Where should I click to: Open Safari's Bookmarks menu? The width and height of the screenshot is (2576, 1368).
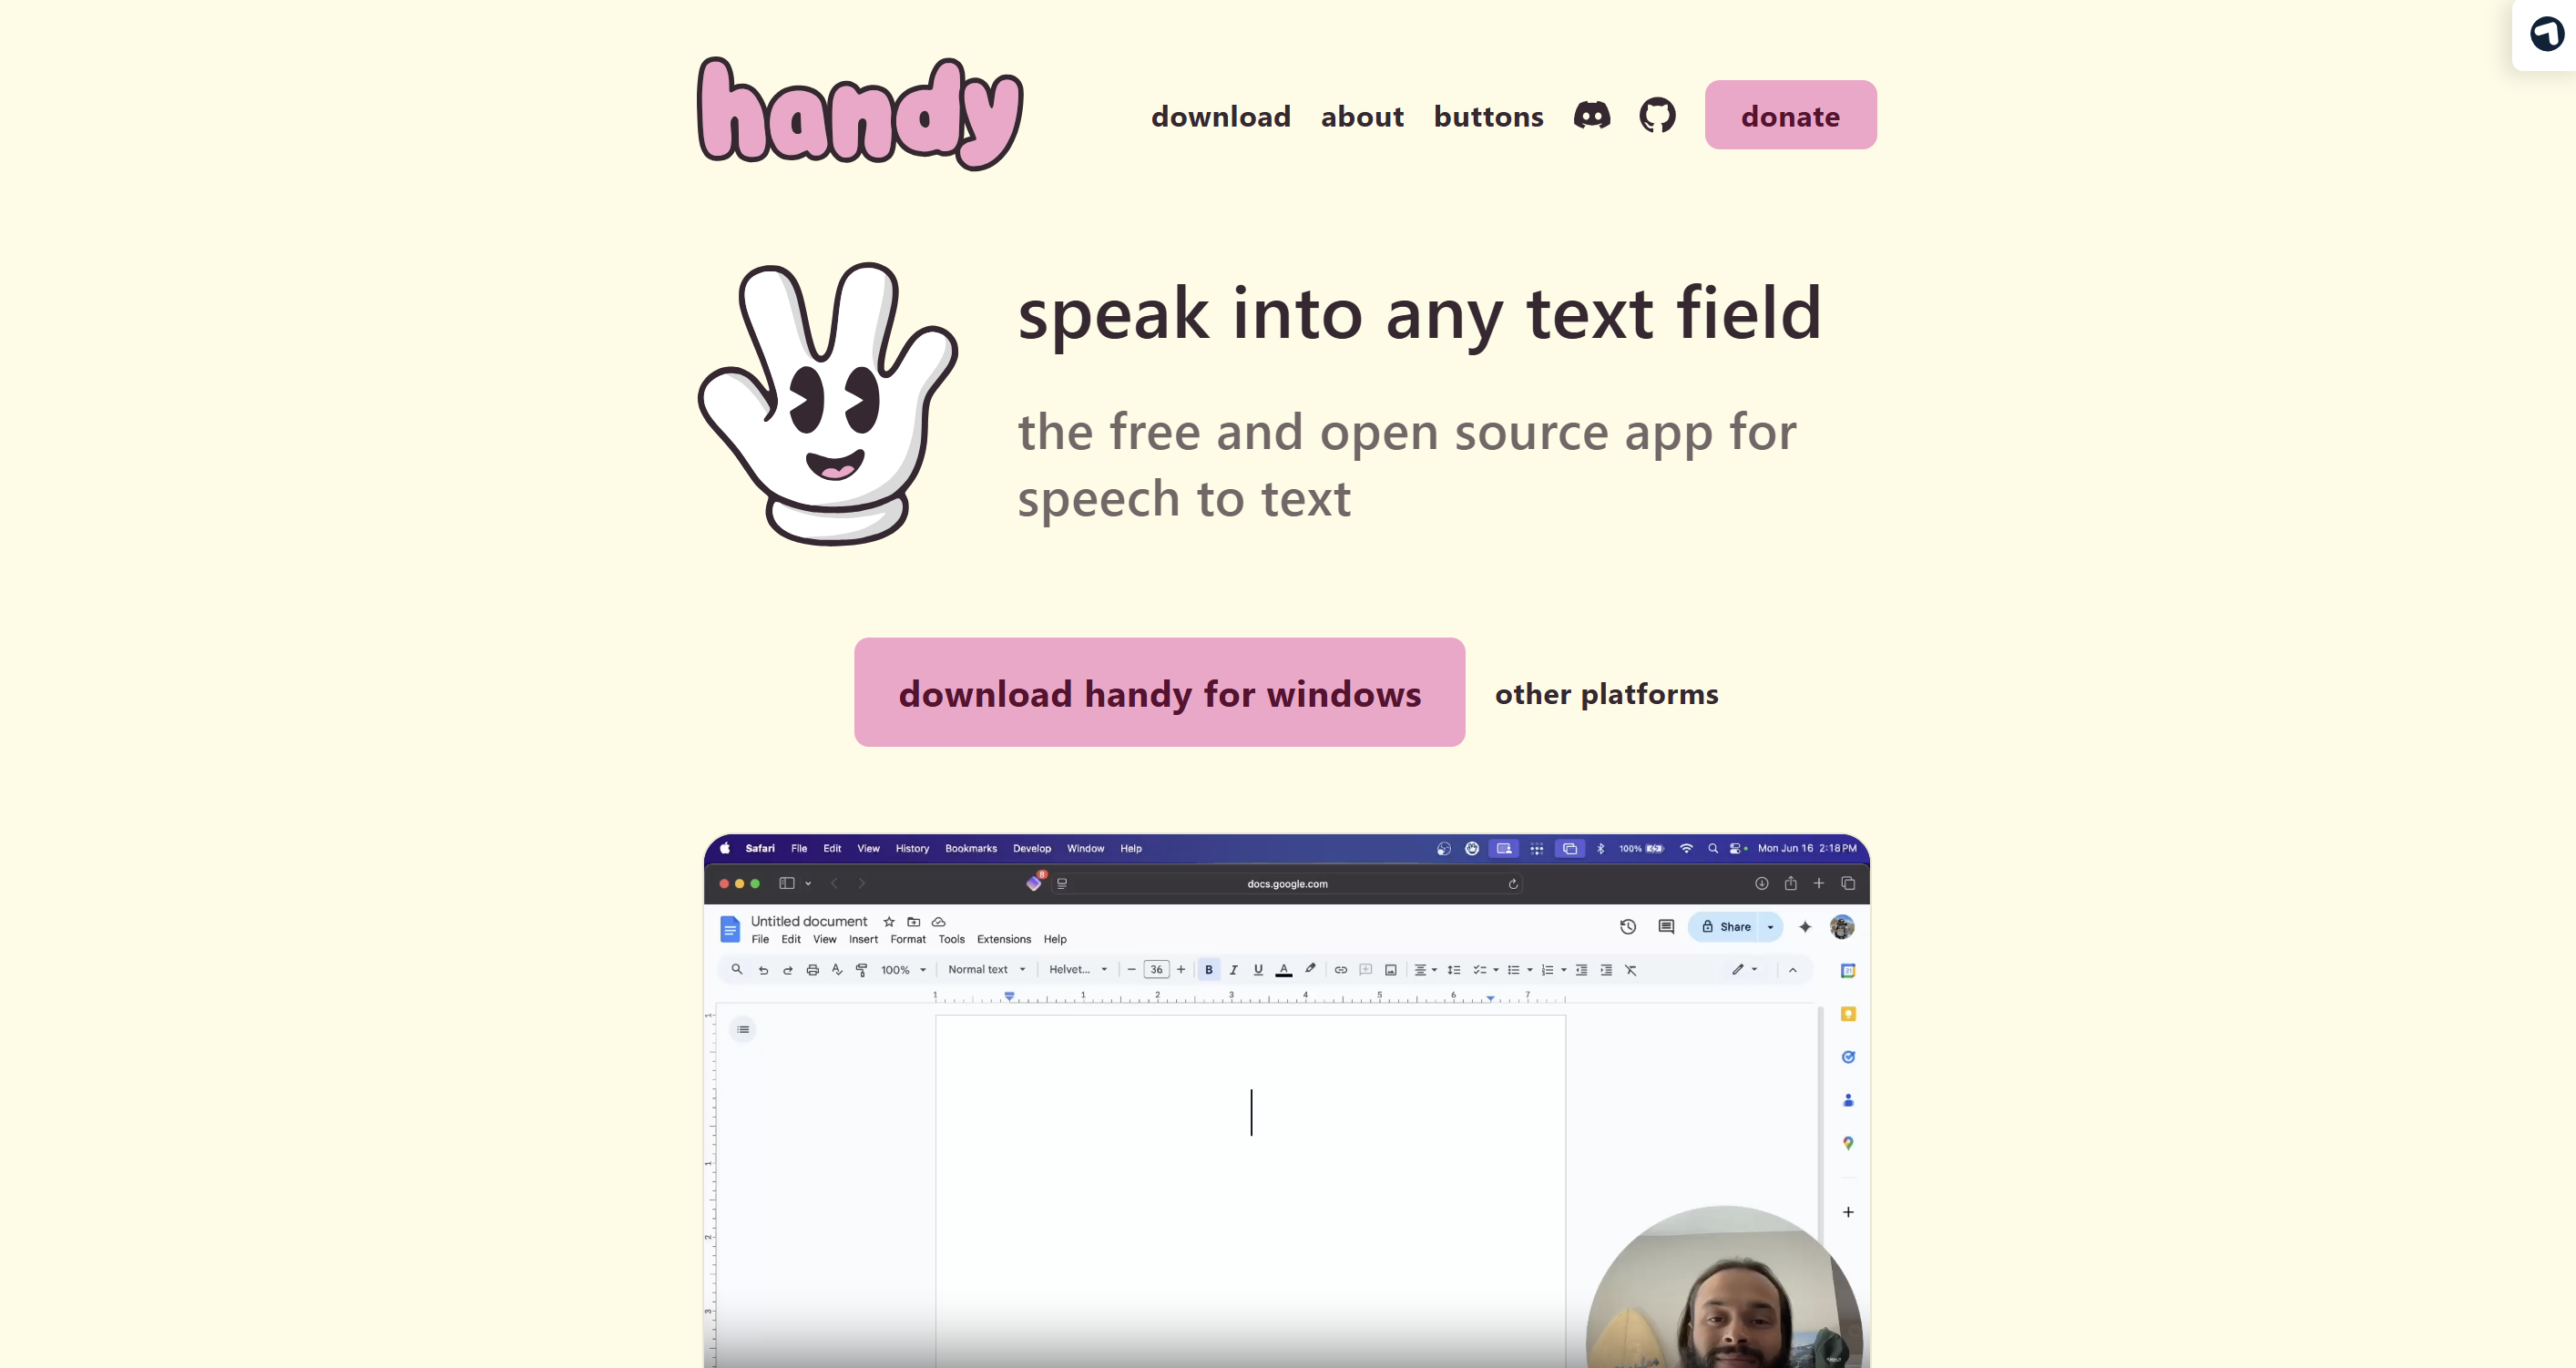pos(970,848)
